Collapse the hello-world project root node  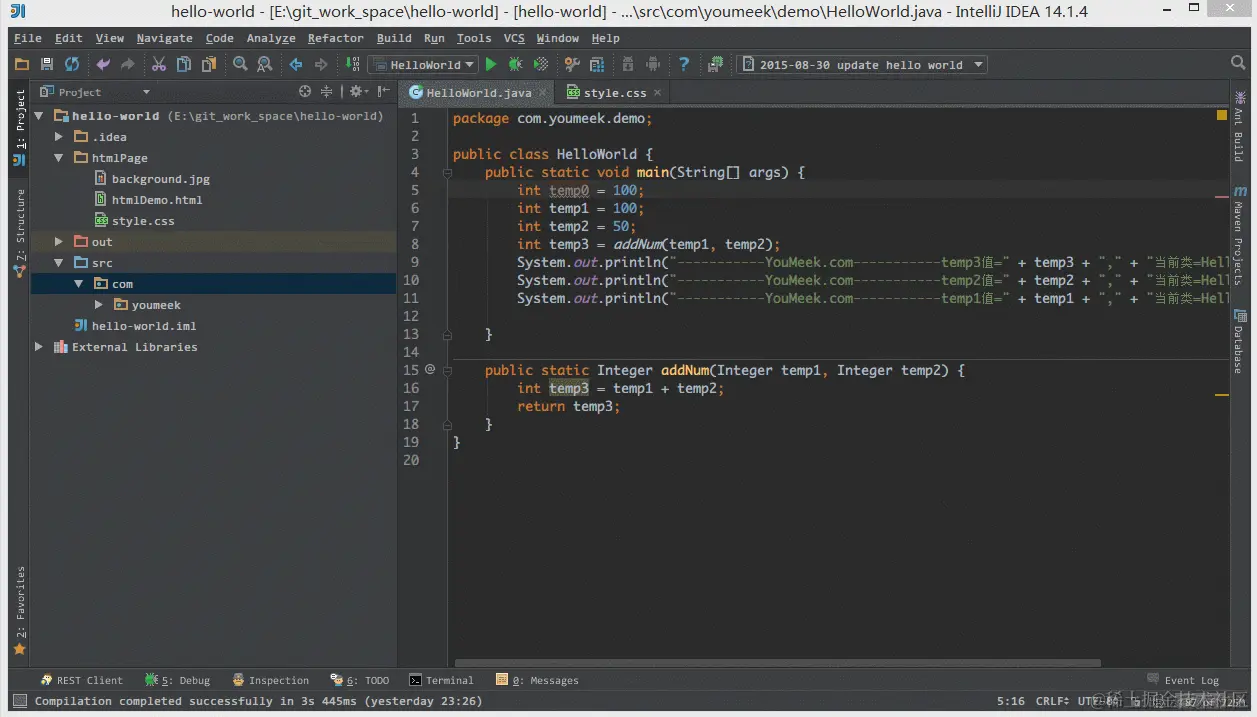click(x=40, y=115)
